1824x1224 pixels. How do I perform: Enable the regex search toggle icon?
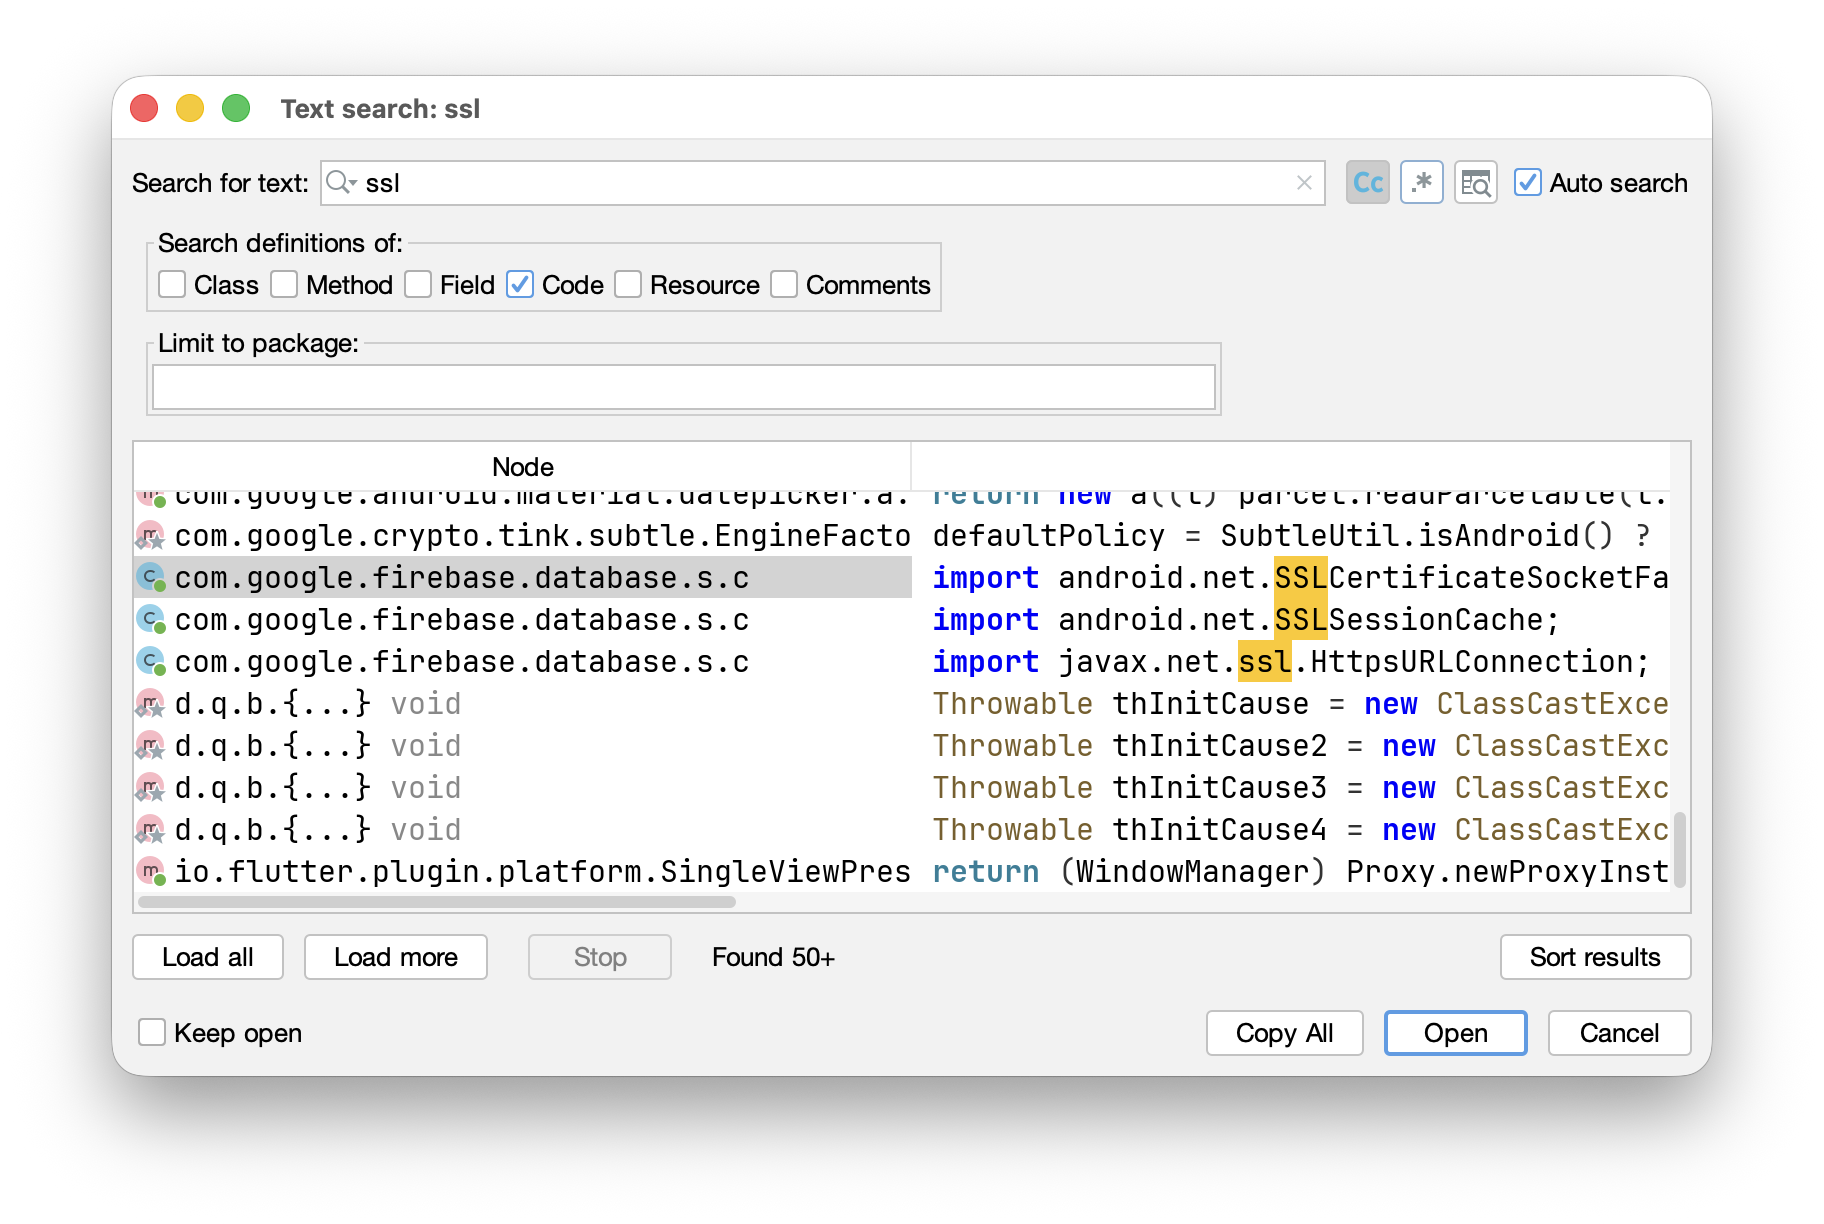point(1421,183)
